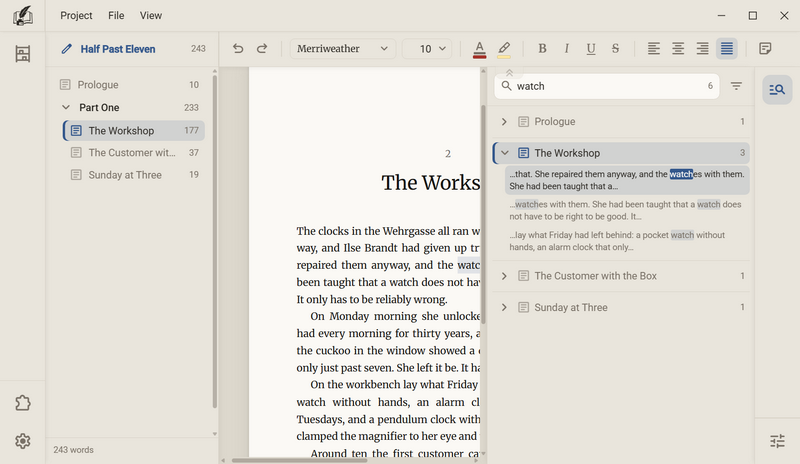Click the '243 words' status text

[x=73, y=450]
